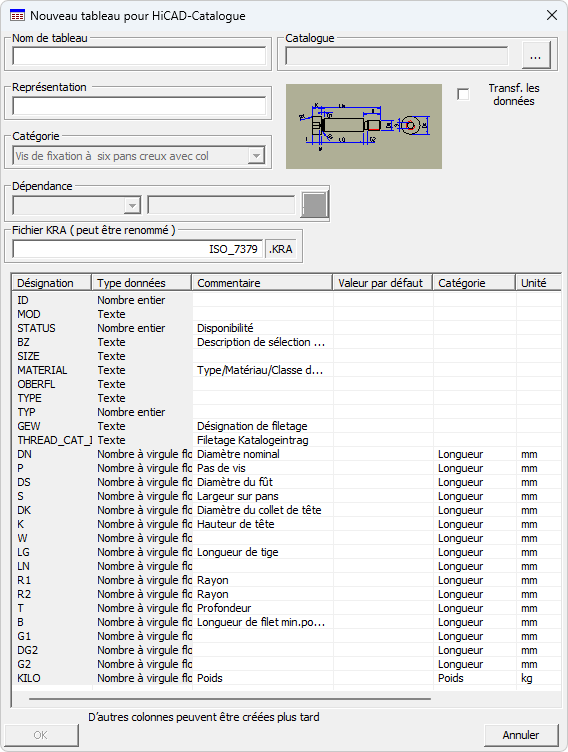Open the Catégorie dropdown arrow

[256, 156]
